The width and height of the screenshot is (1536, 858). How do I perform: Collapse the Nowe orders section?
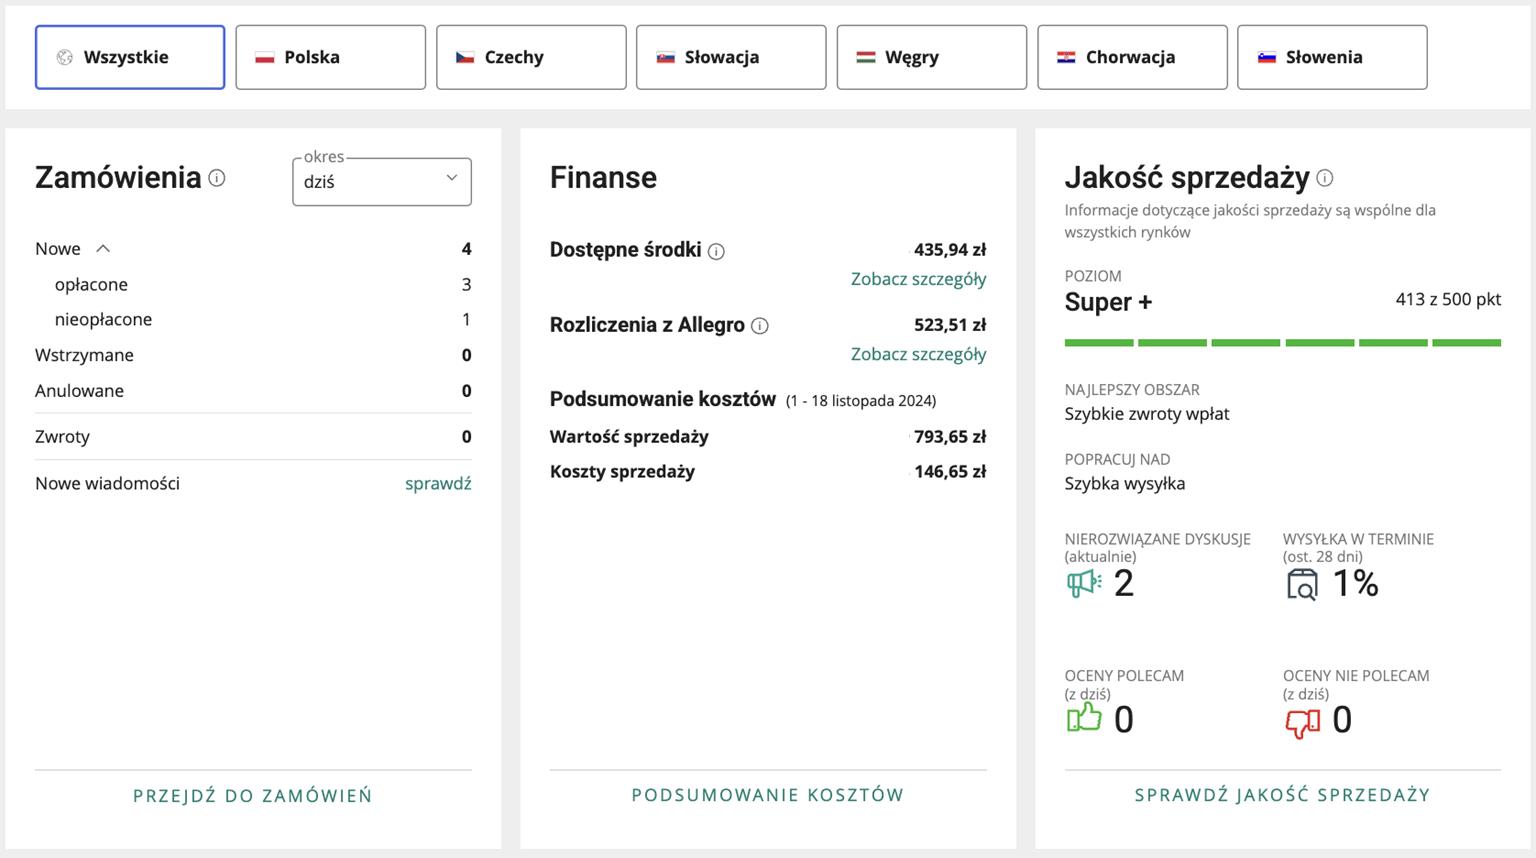point(103,249)
